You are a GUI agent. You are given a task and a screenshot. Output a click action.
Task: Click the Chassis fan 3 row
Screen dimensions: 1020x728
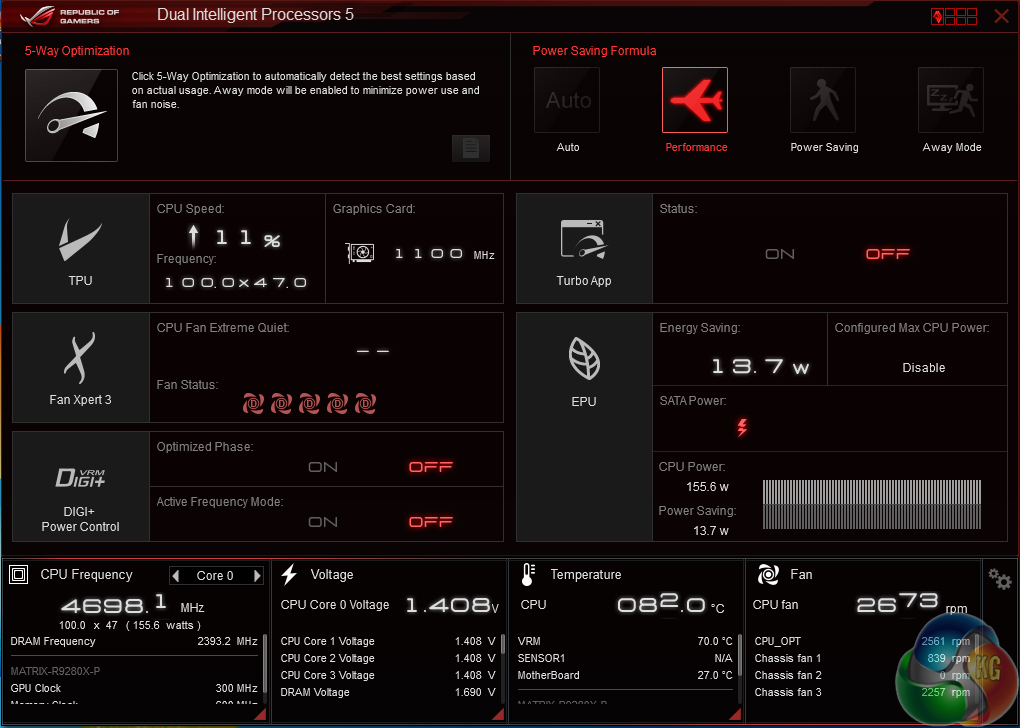[x=862, y=692]
